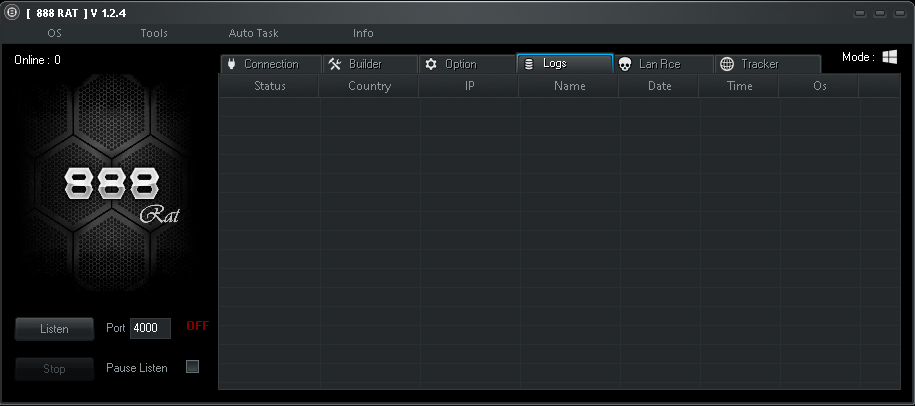Click the gear icon on Option tab
915x406 pixels.
pyautogui.click(x=431, y=64)
